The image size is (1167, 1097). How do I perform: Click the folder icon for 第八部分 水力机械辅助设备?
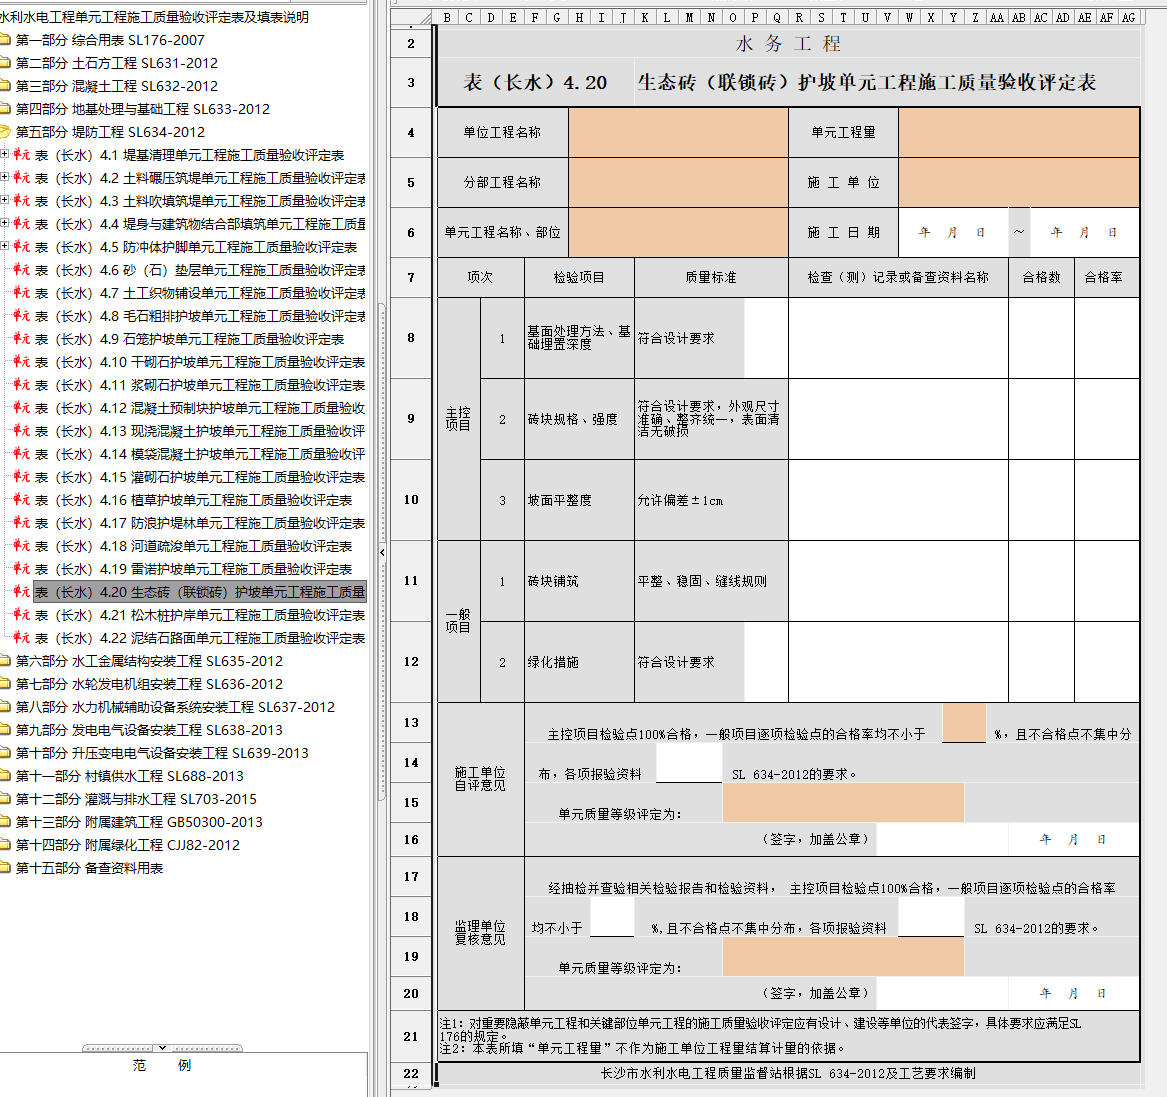pyautogui.click(x=5, y=707)
